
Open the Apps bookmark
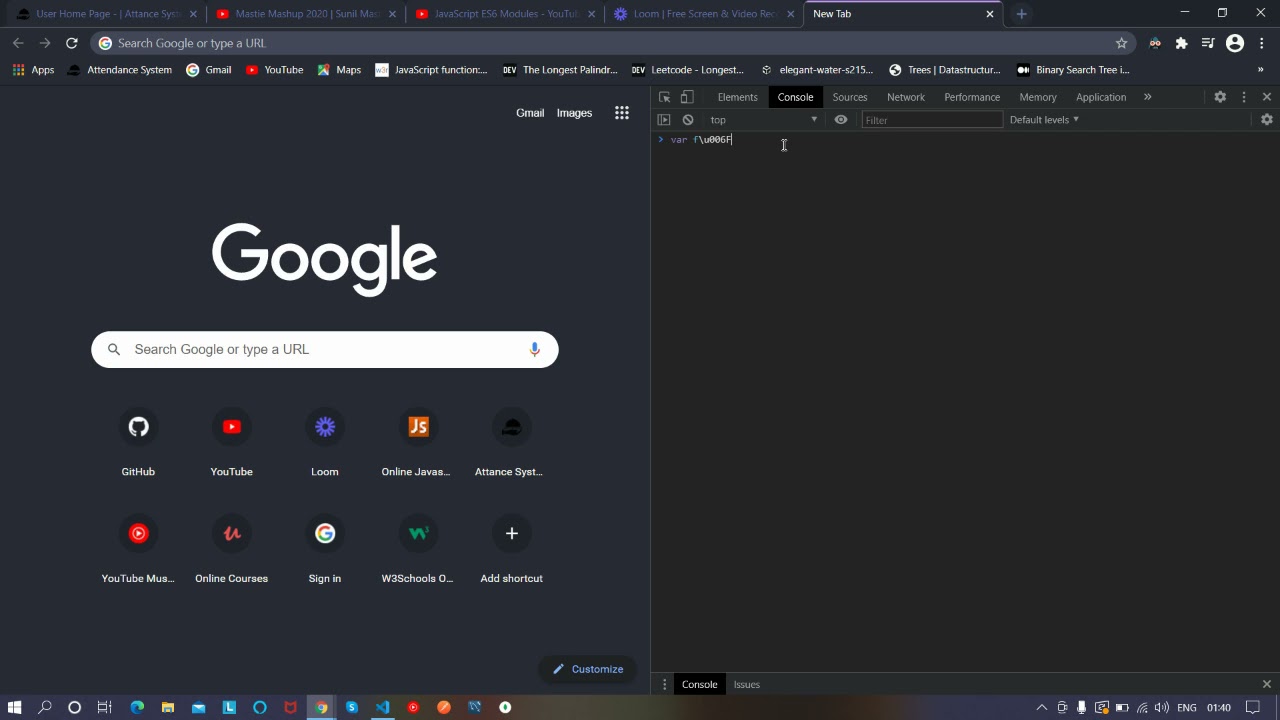[33, 70]
